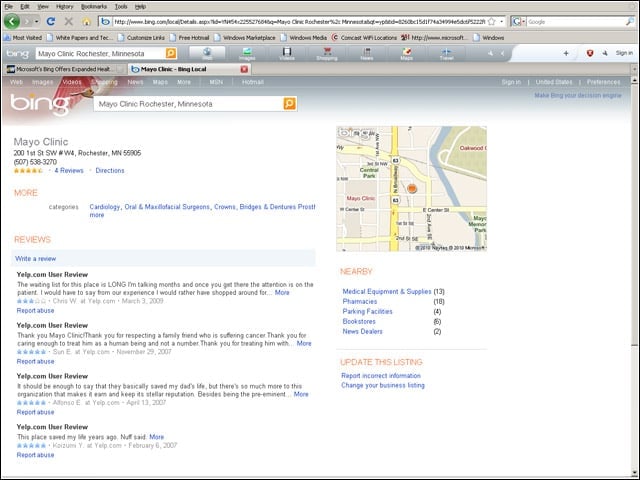Click Report incorrect information link
The width and height of the screenshot is (640, 480).
[381, 376]
